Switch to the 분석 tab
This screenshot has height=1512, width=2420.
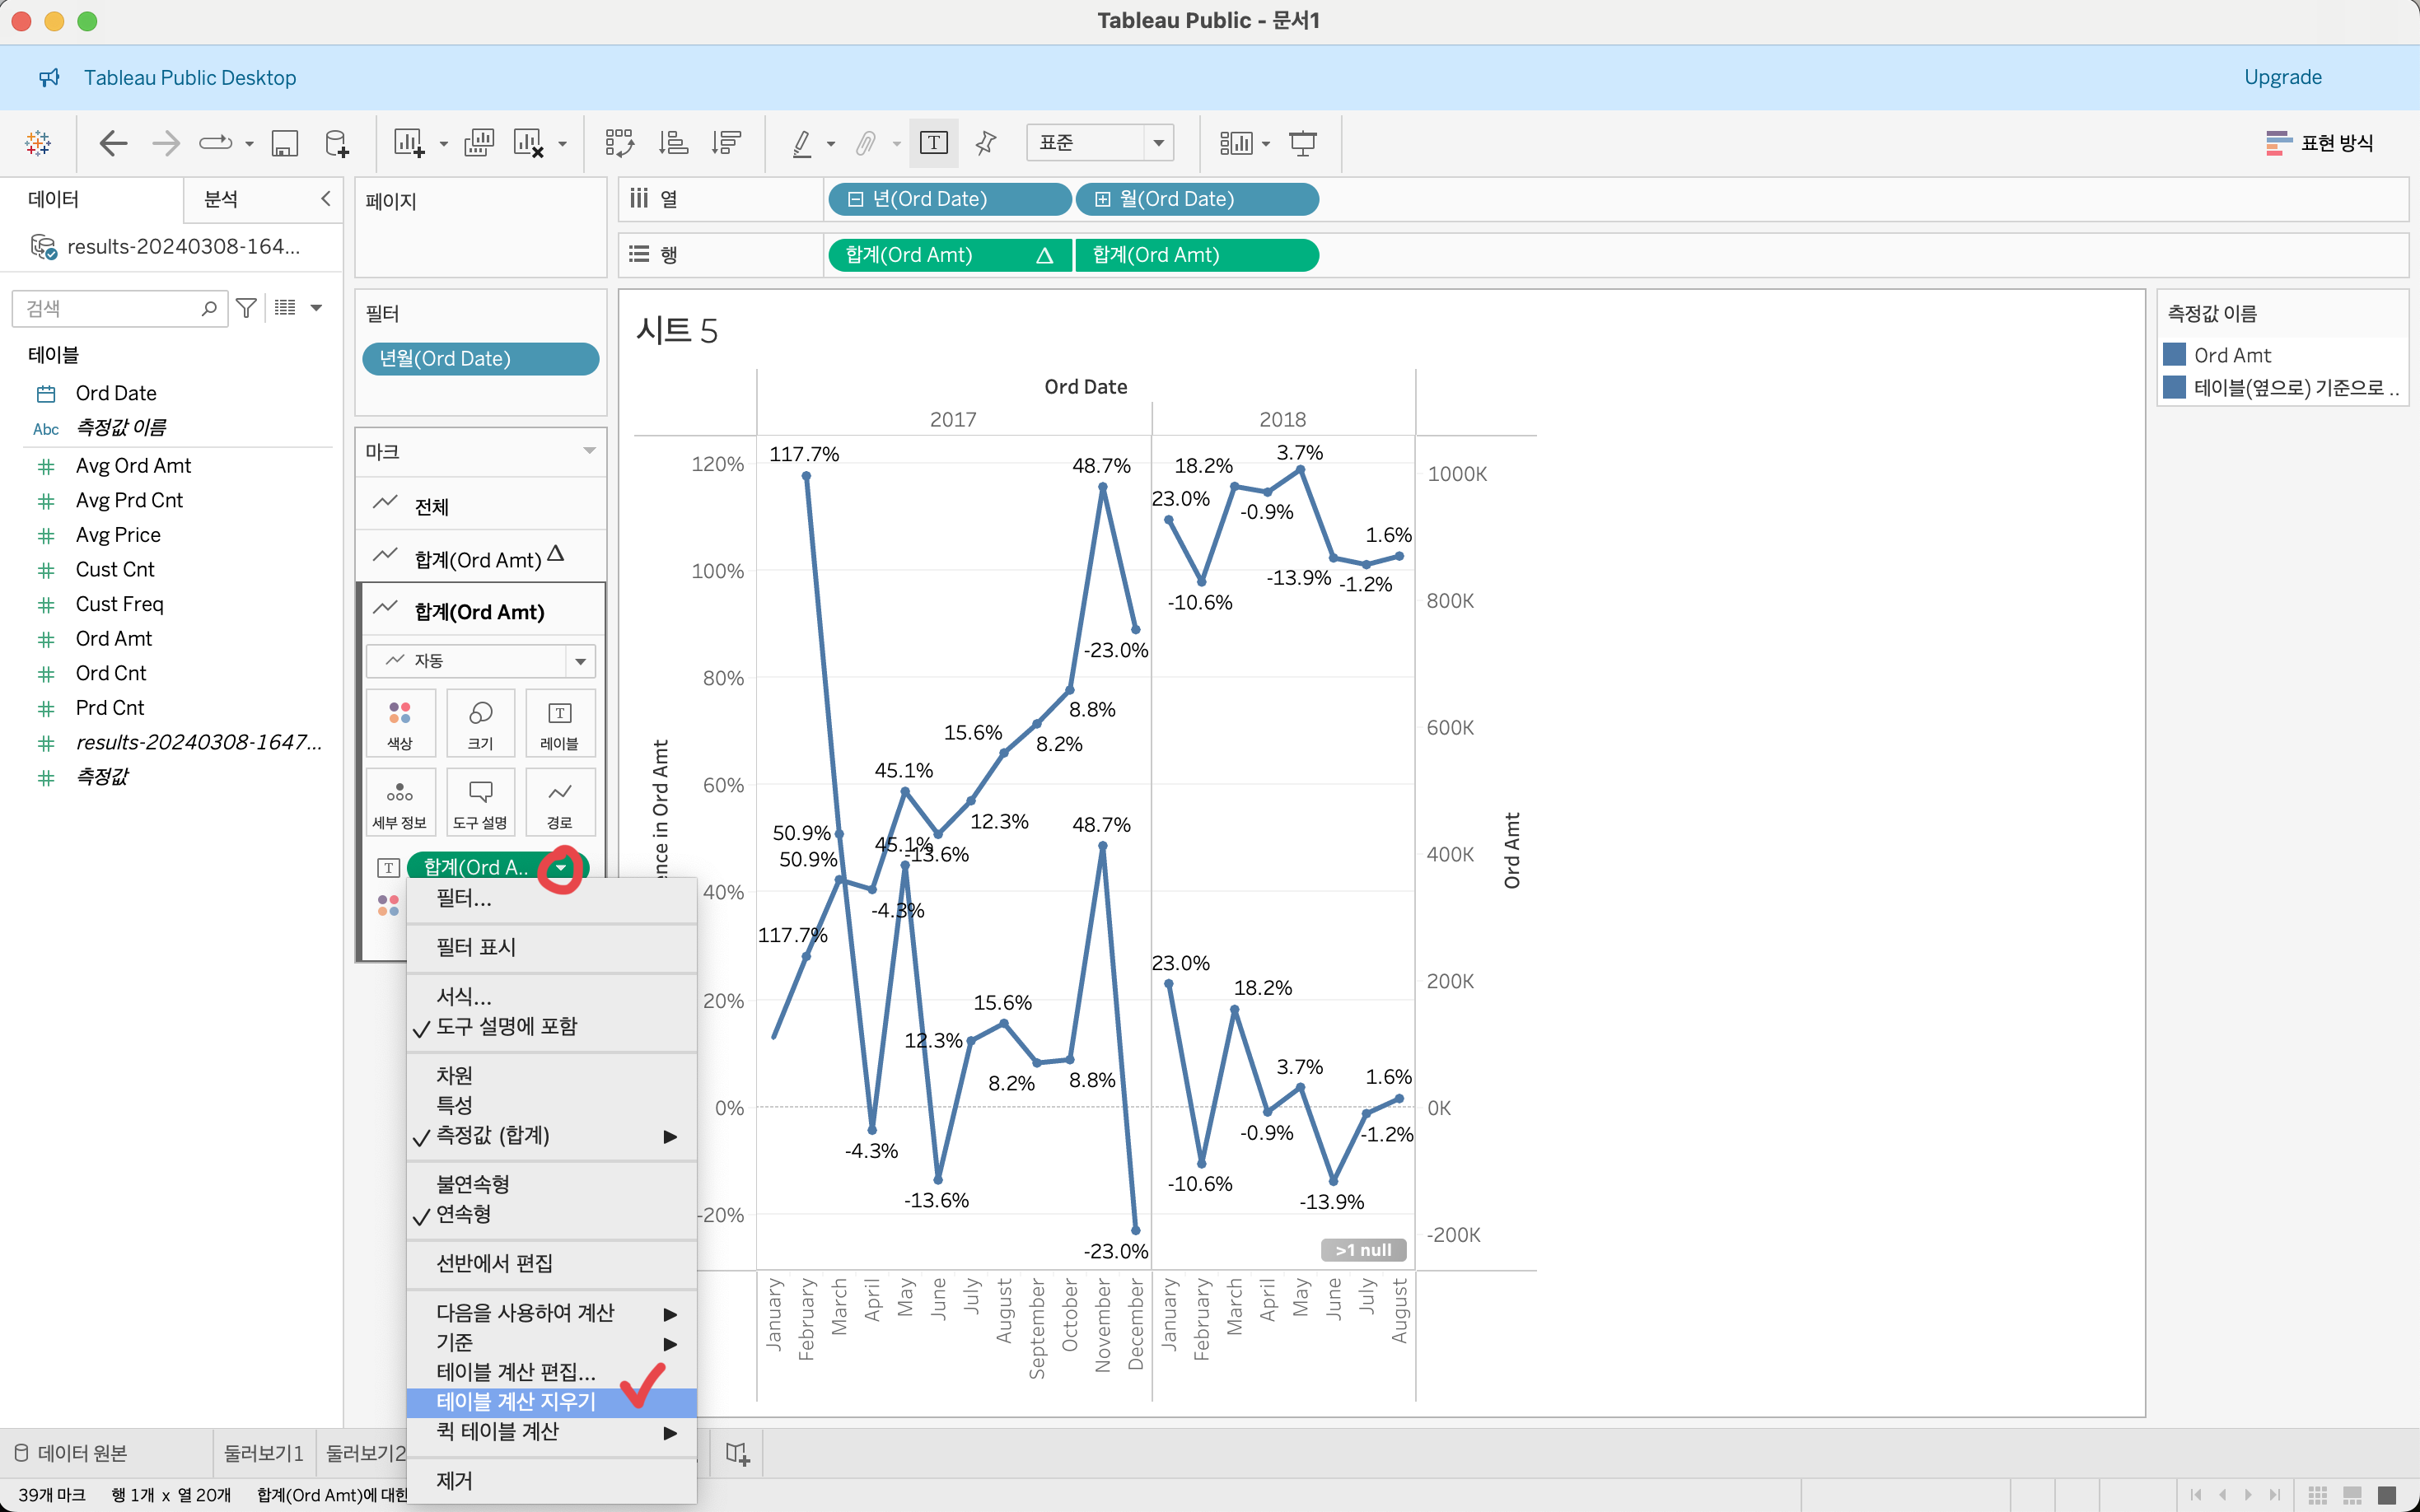[221, 199]
